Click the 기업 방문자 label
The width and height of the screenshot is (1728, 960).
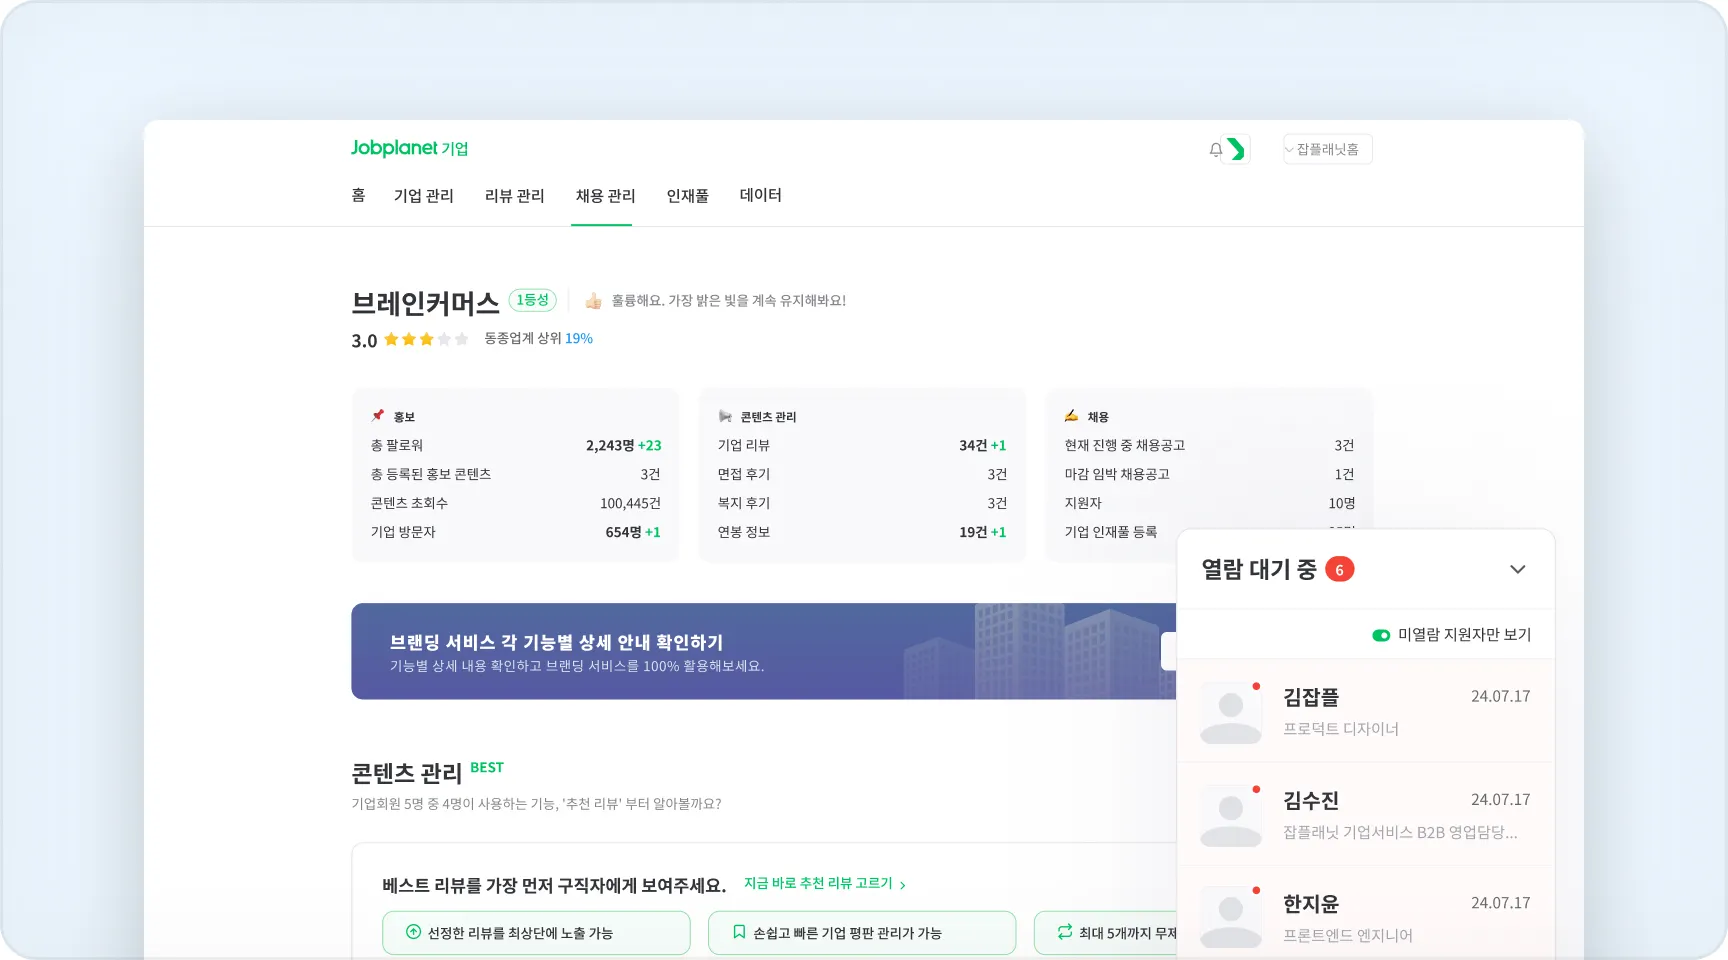click(x=403, y=533)
